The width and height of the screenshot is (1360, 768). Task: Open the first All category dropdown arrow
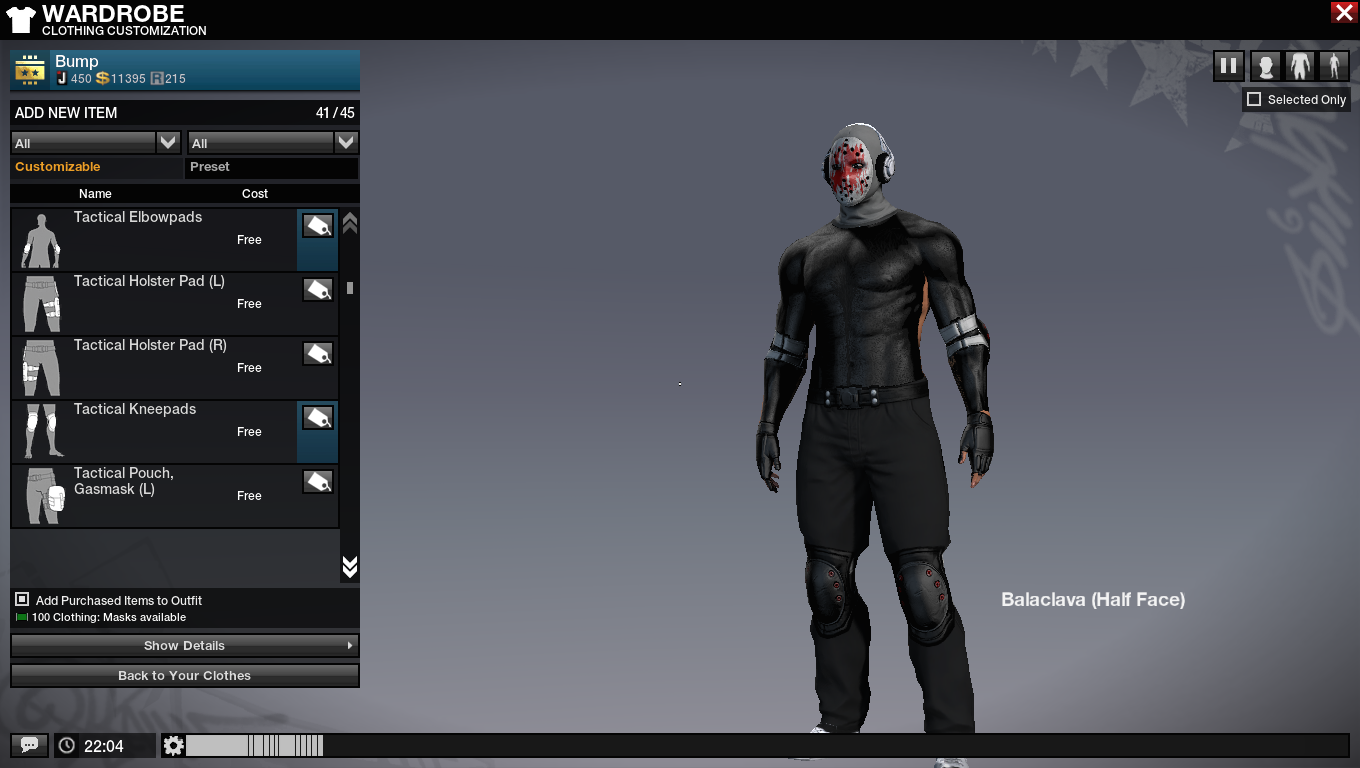pos(168,142)
